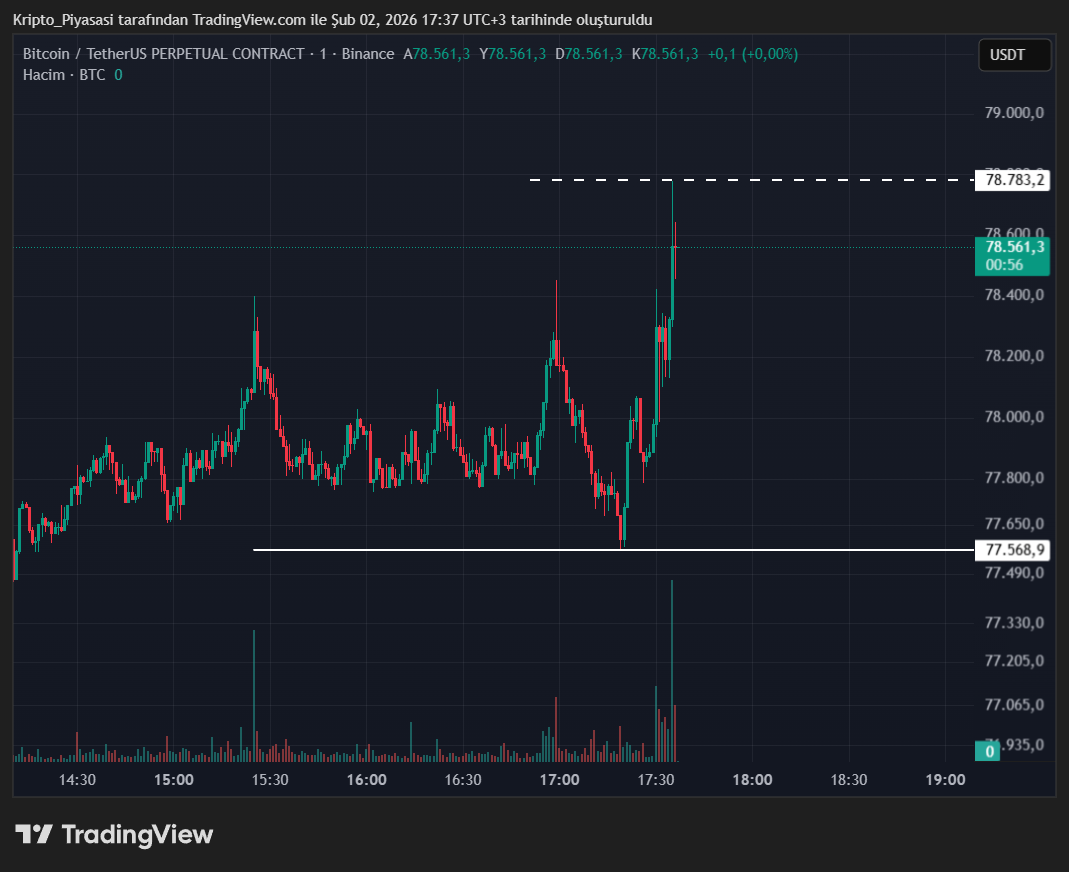Select the Hacim · BTC volume indicator label
Screen dimensions: 1069x872
[64, 75]
